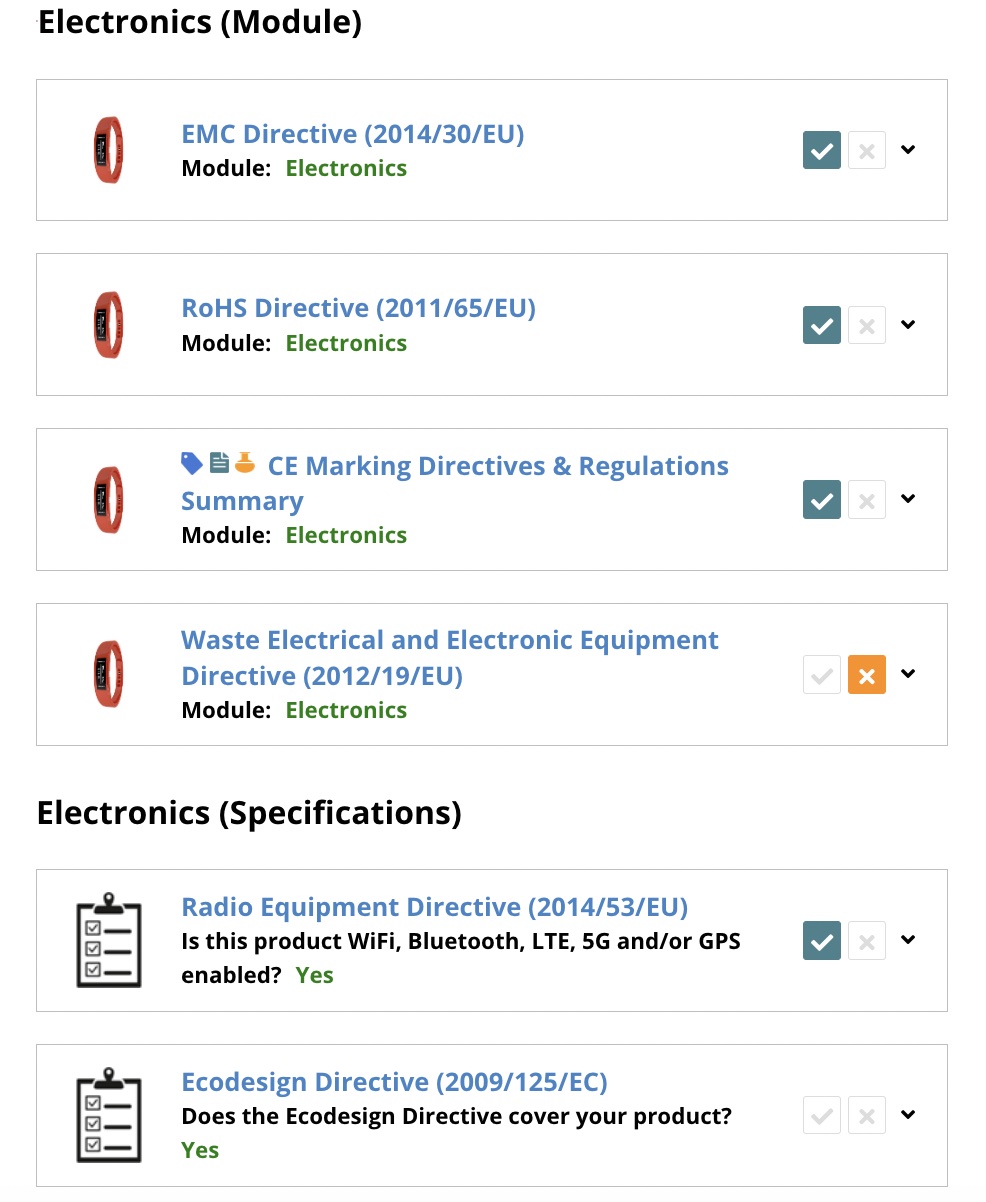Click the document icon beside CE Marking
986x1202 pixels.
point(219,463)
